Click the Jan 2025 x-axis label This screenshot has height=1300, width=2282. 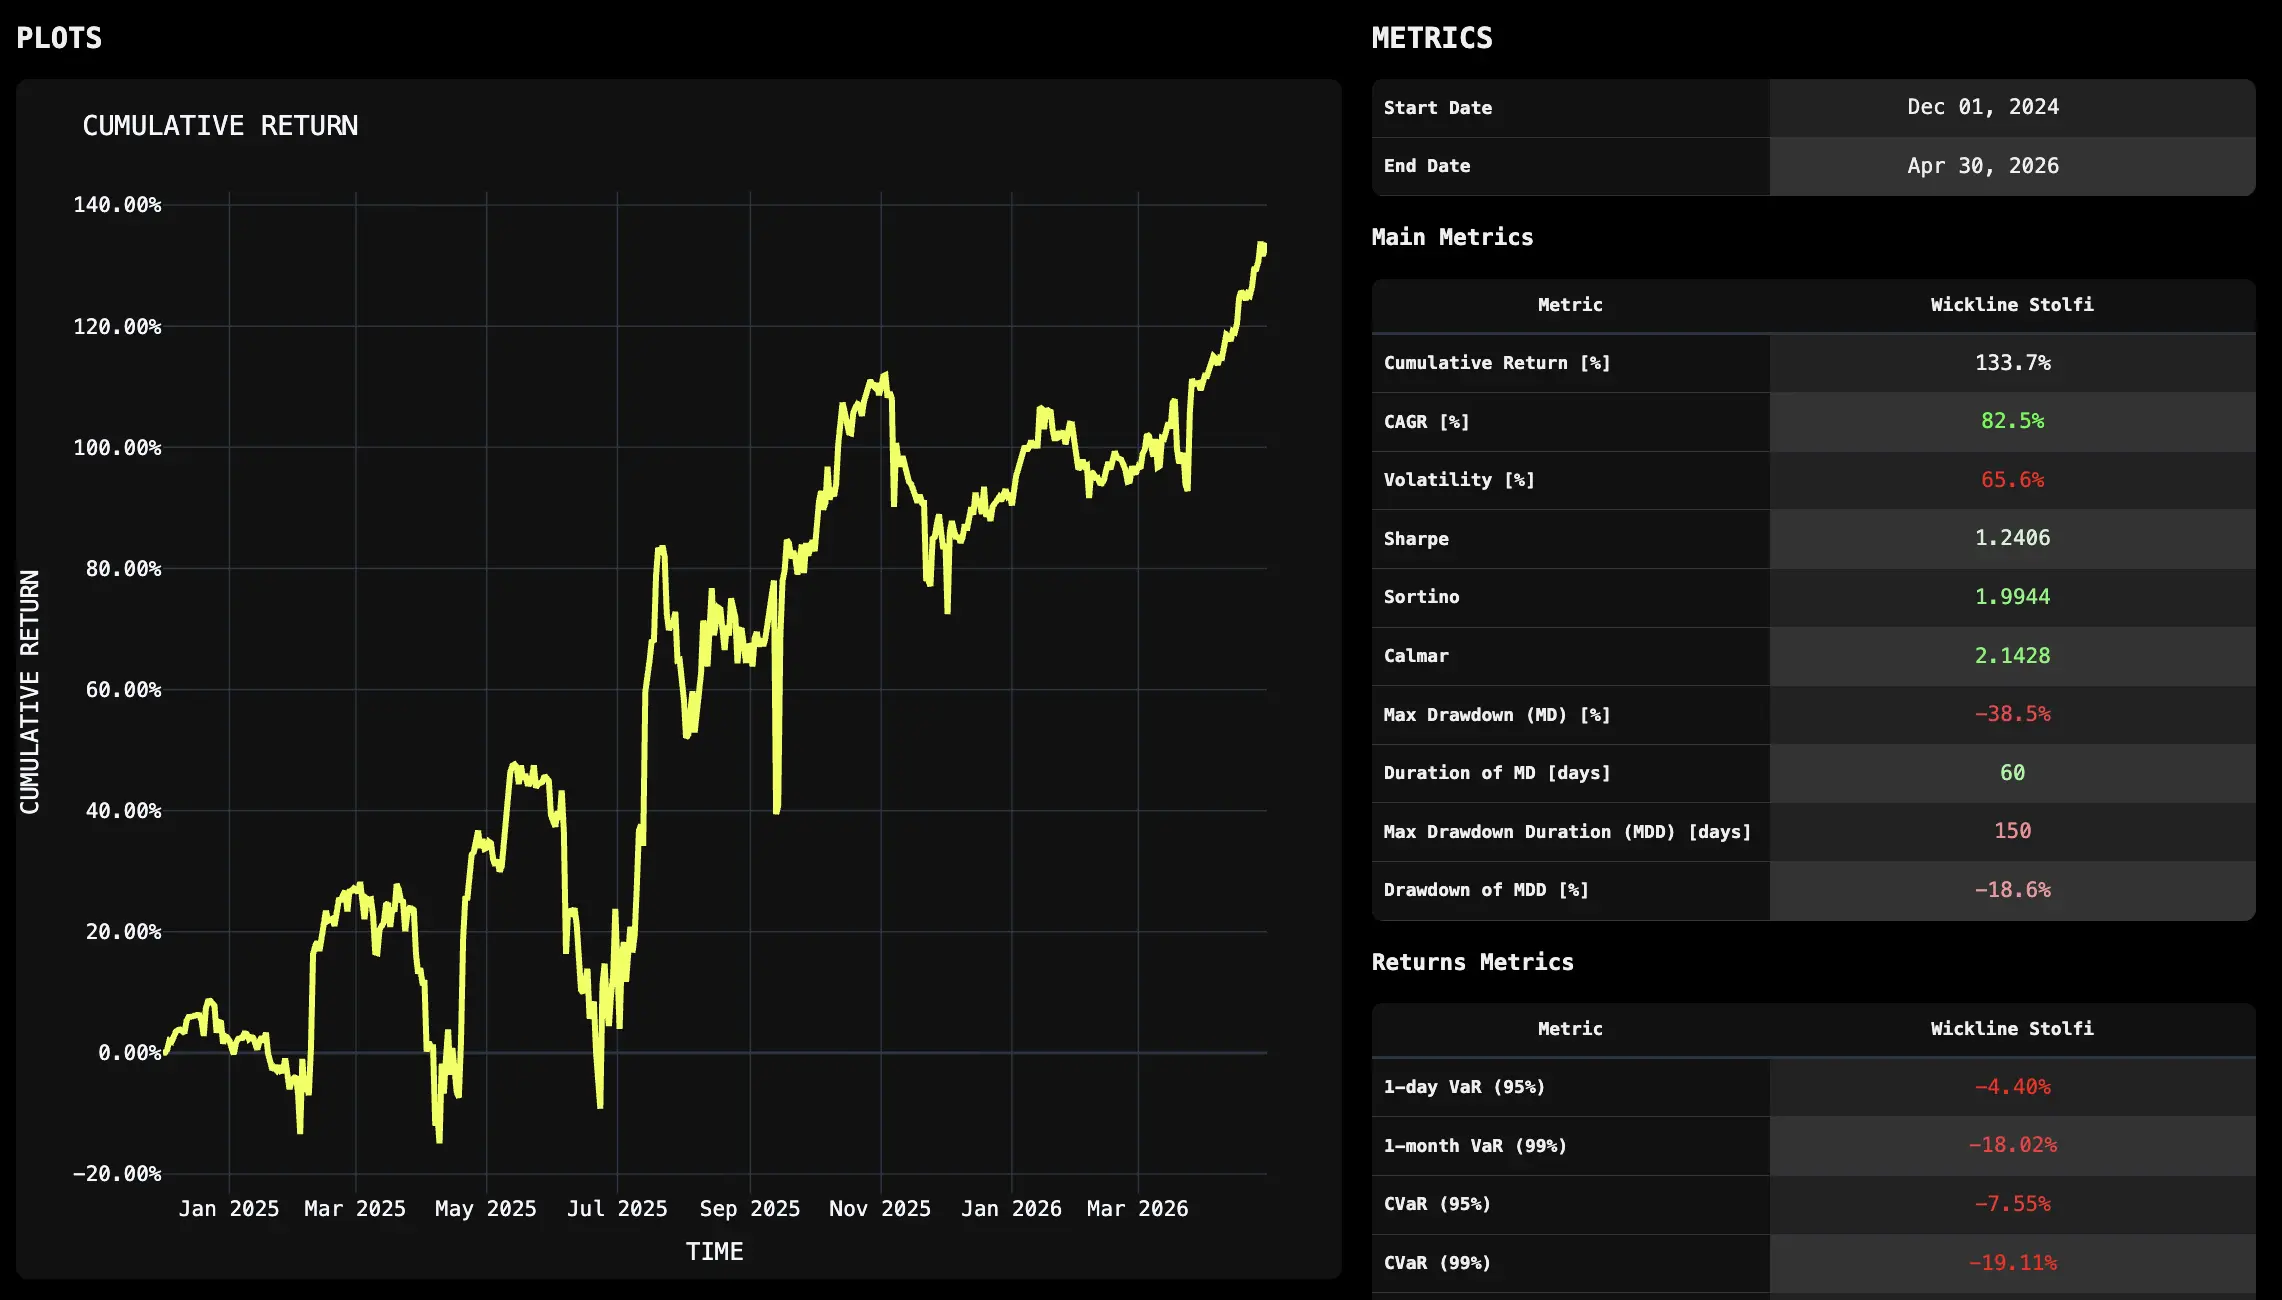click(x=229, y=1209)
